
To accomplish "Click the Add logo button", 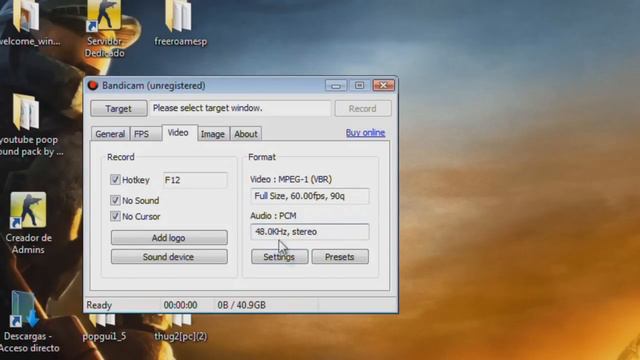I will [x=169, y=238].
